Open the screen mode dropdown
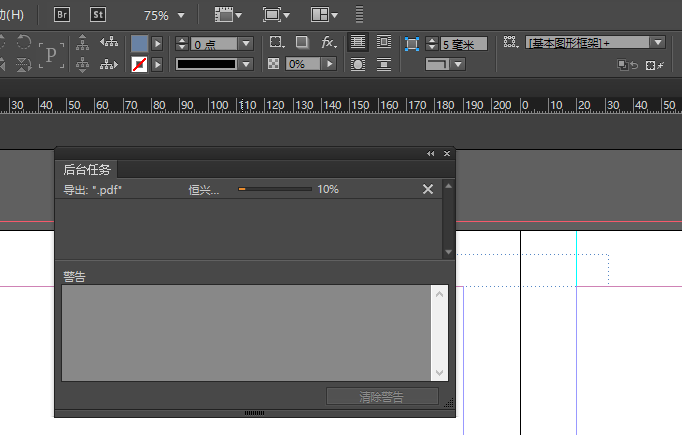682x435 pixels. [276, 15]
